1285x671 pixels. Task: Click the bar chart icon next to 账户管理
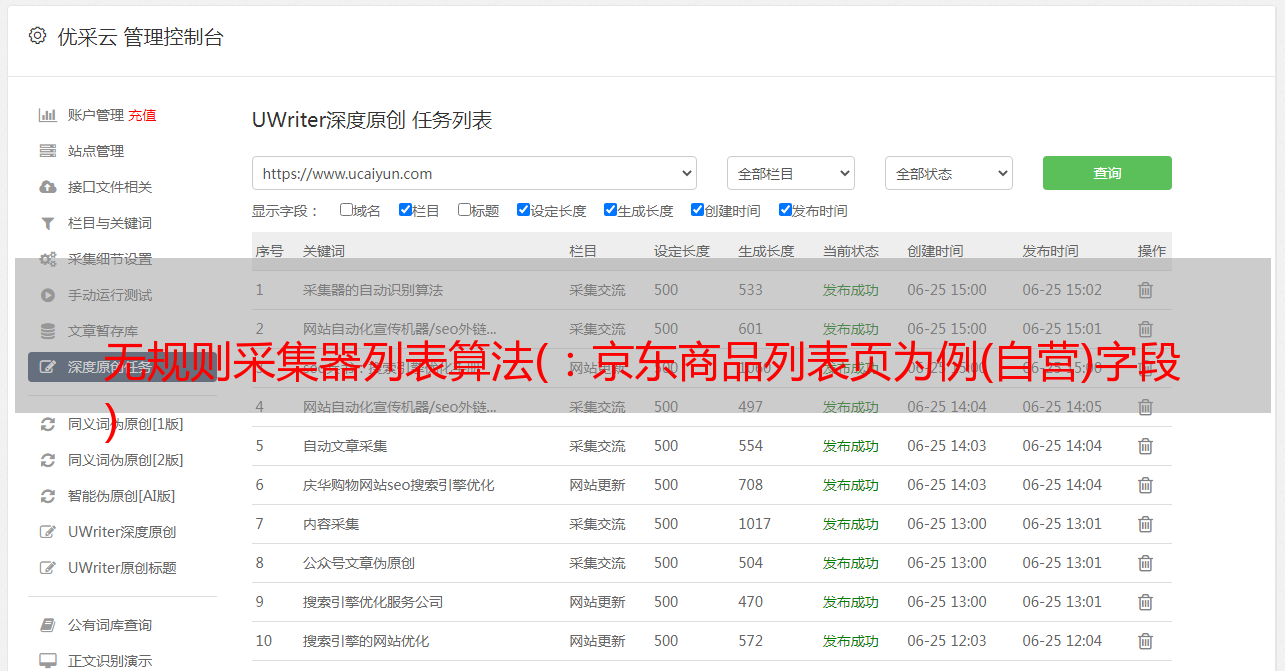coord(47,115)
